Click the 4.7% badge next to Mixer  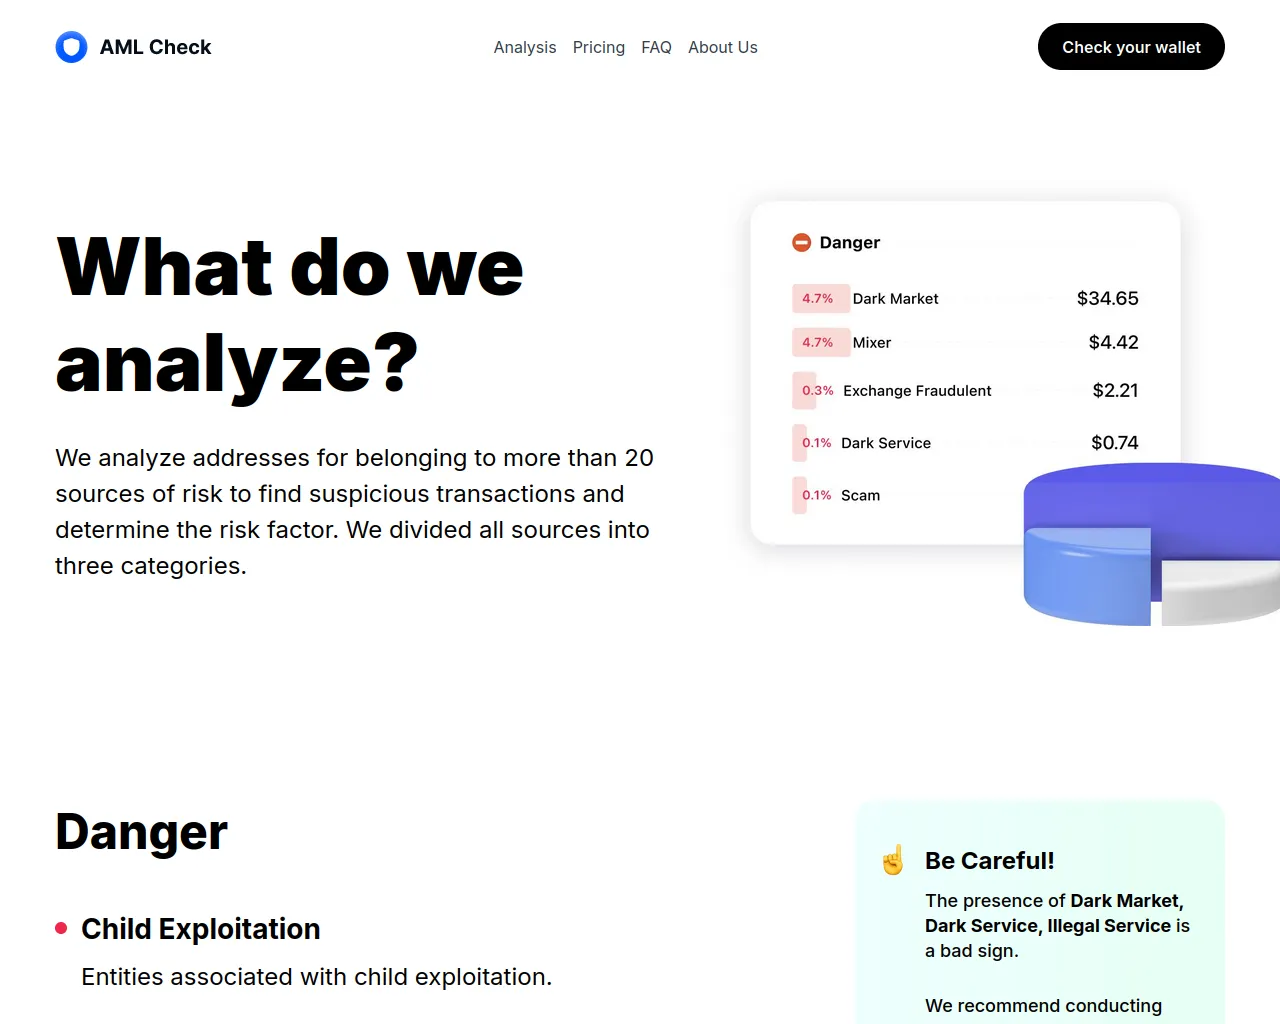click(x=817, y=342)
